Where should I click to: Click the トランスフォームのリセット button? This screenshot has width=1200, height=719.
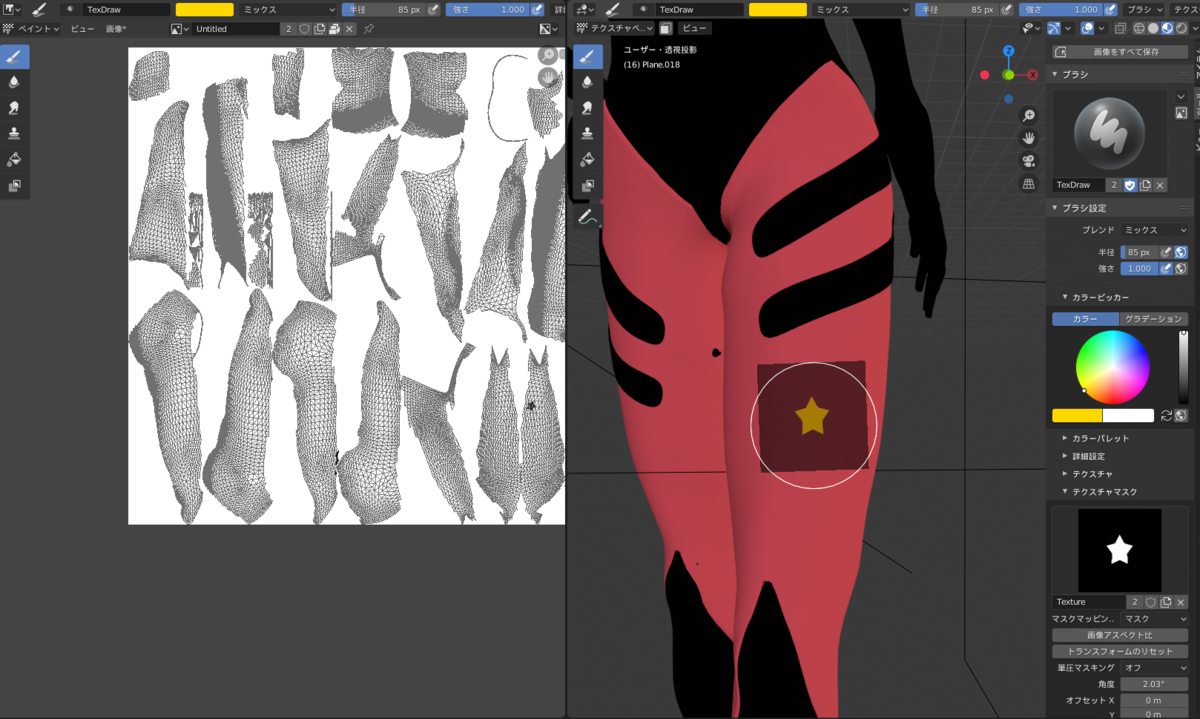(x=1120, y=652)
